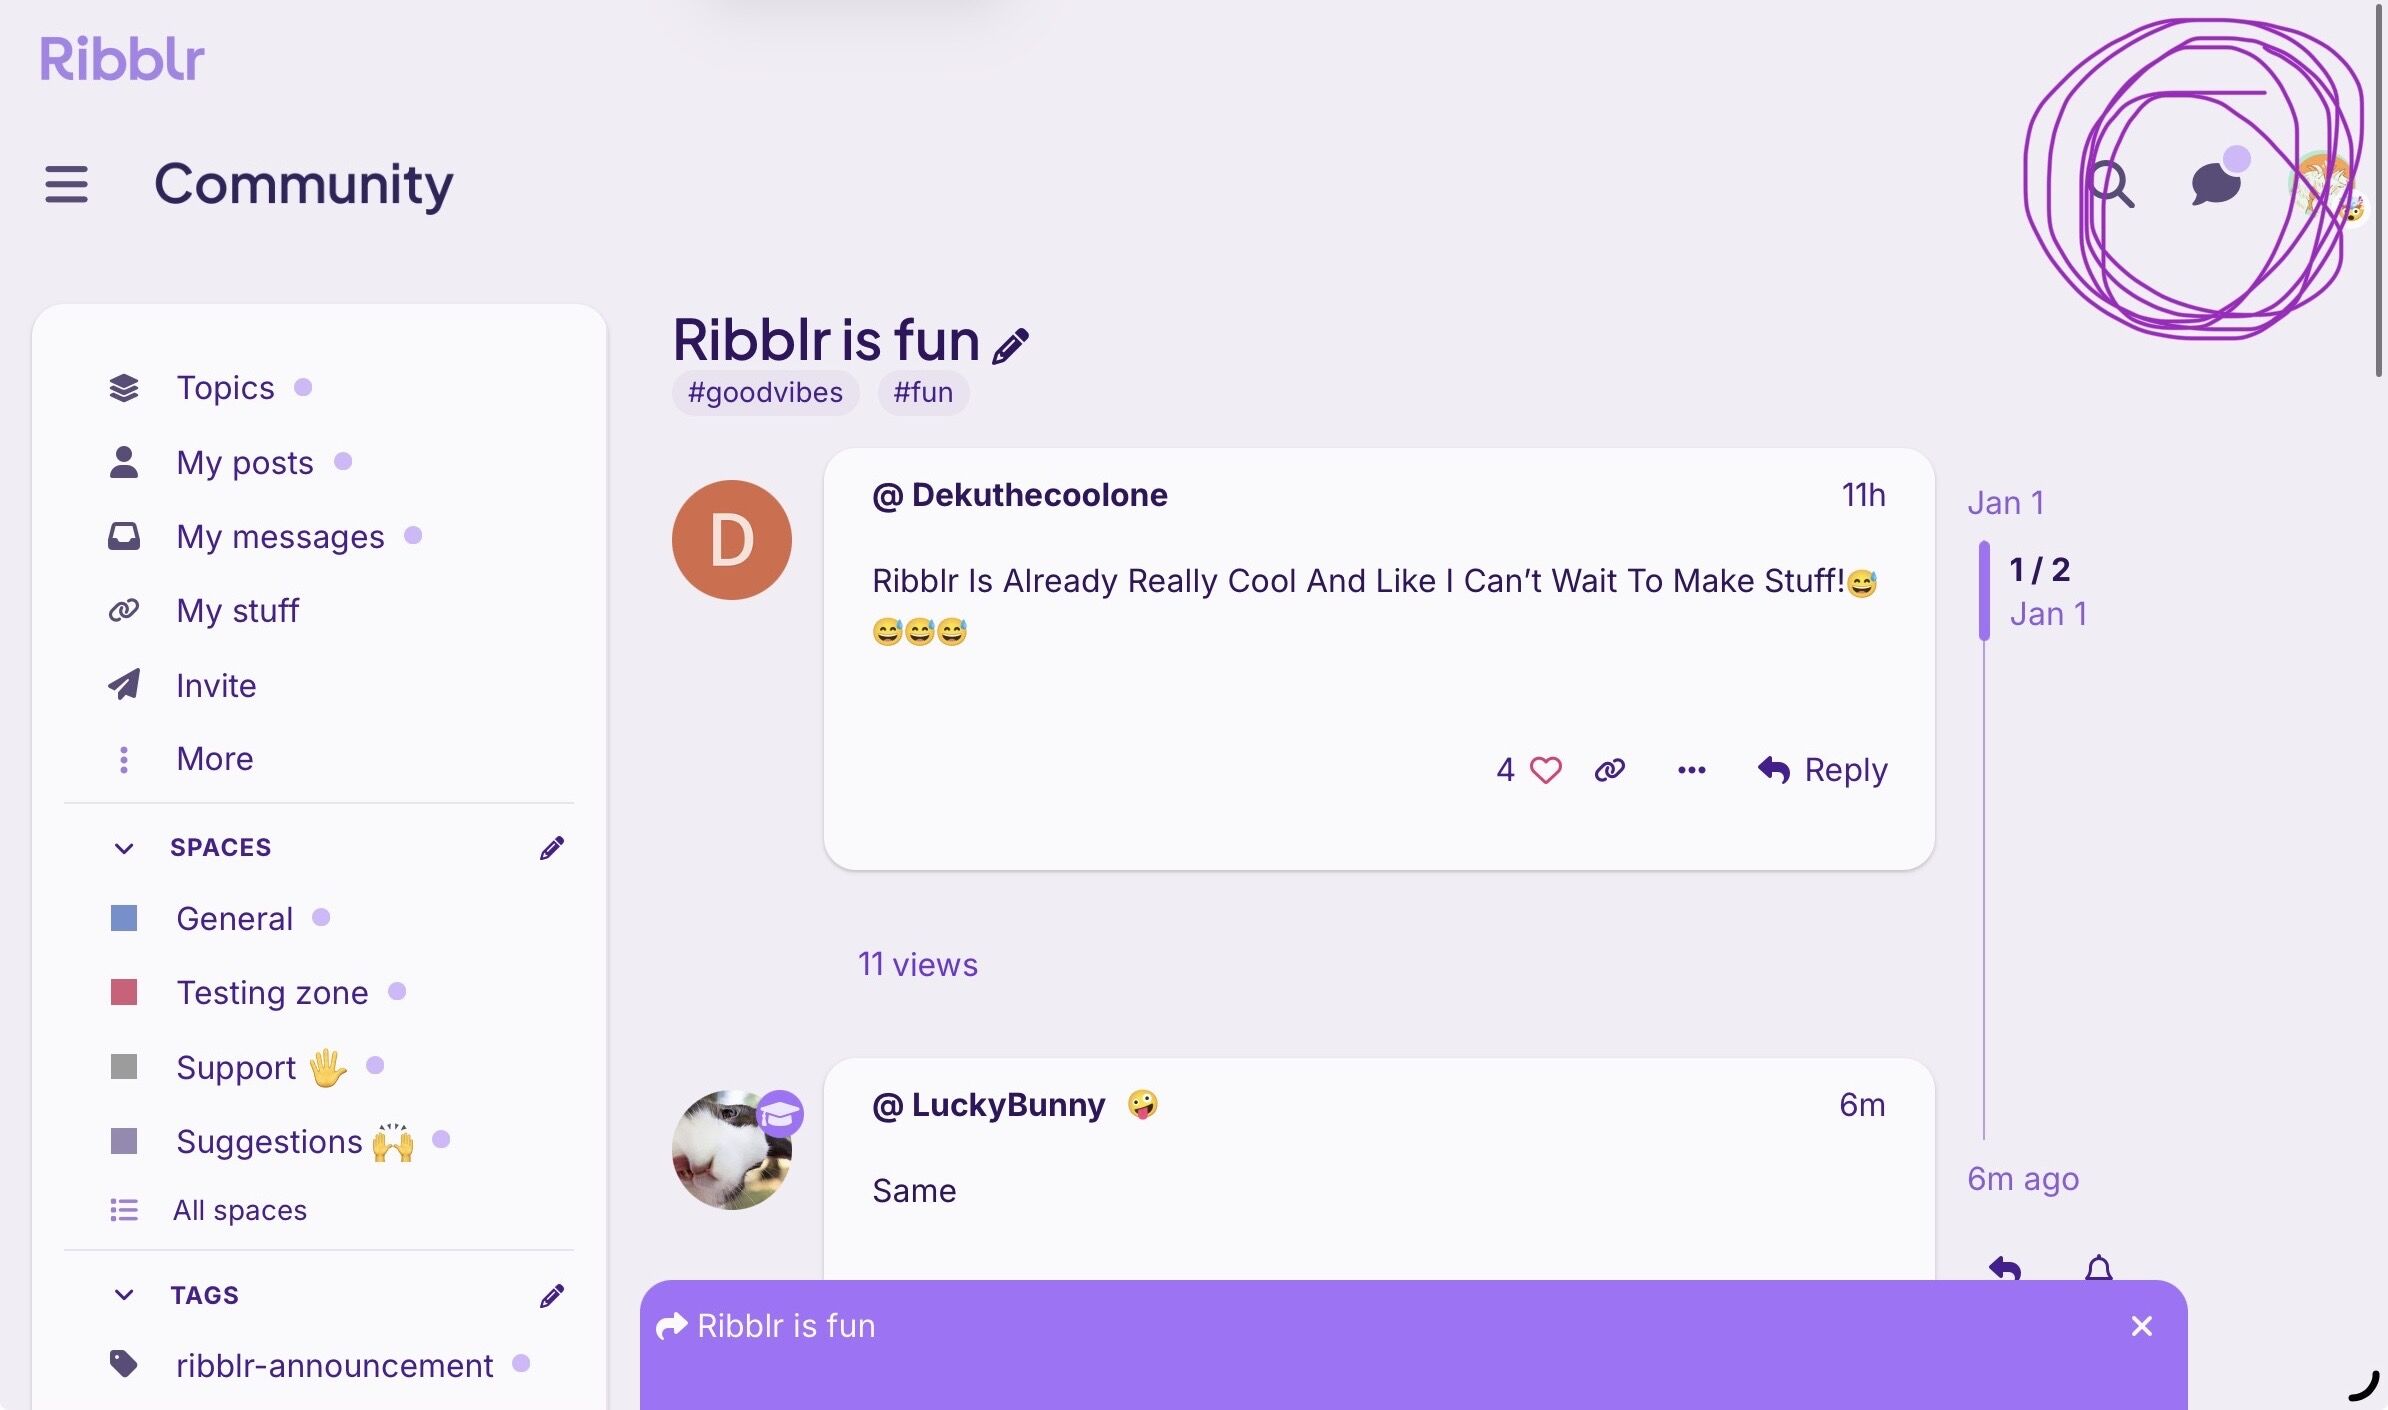Screen dimensions: 2388x1410
Task: Collapse the TAGS section chevron
Action: [x=124, y=1295]
